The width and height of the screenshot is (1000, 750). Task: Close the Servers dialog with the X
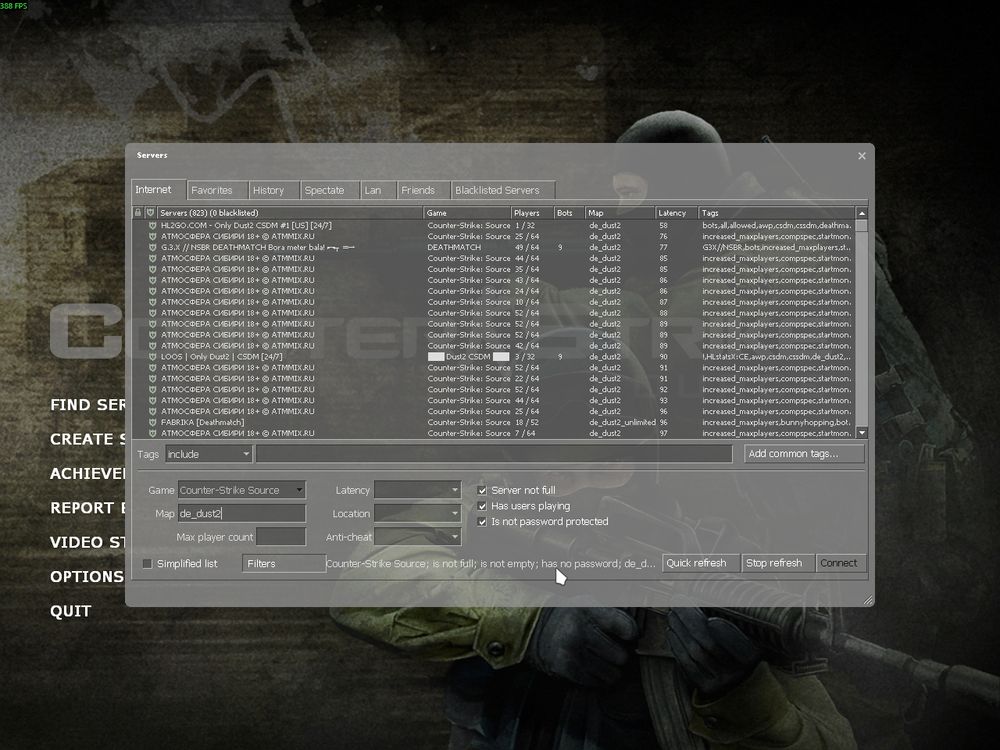click(862, 156)
